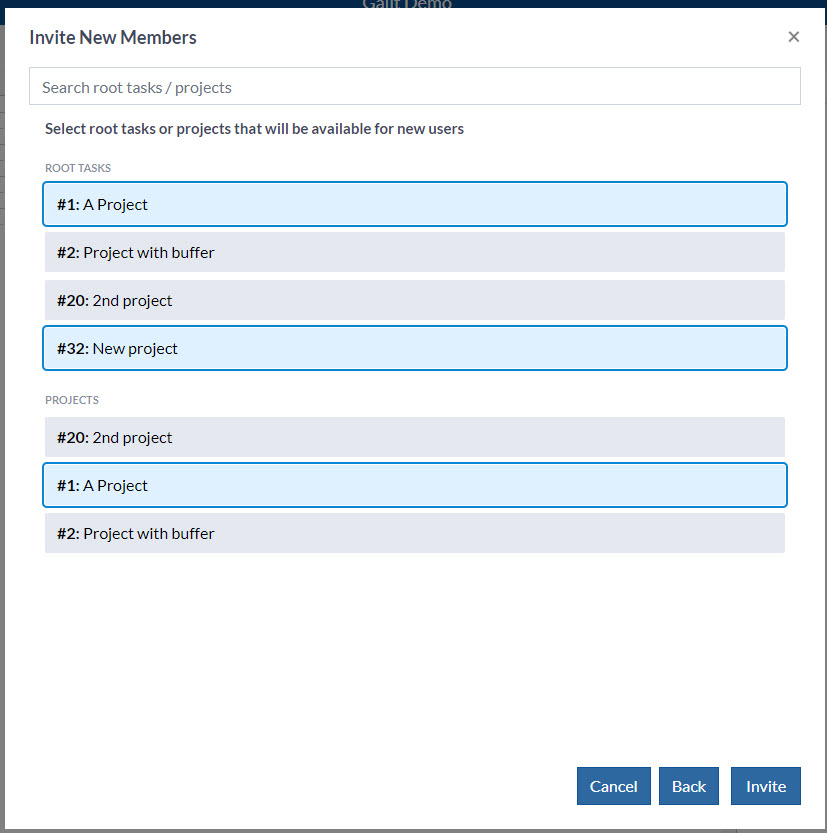Select #2: Project with buffer under Root Tasks
Viewport: 827px width, 833px height.
pos(415,252)
